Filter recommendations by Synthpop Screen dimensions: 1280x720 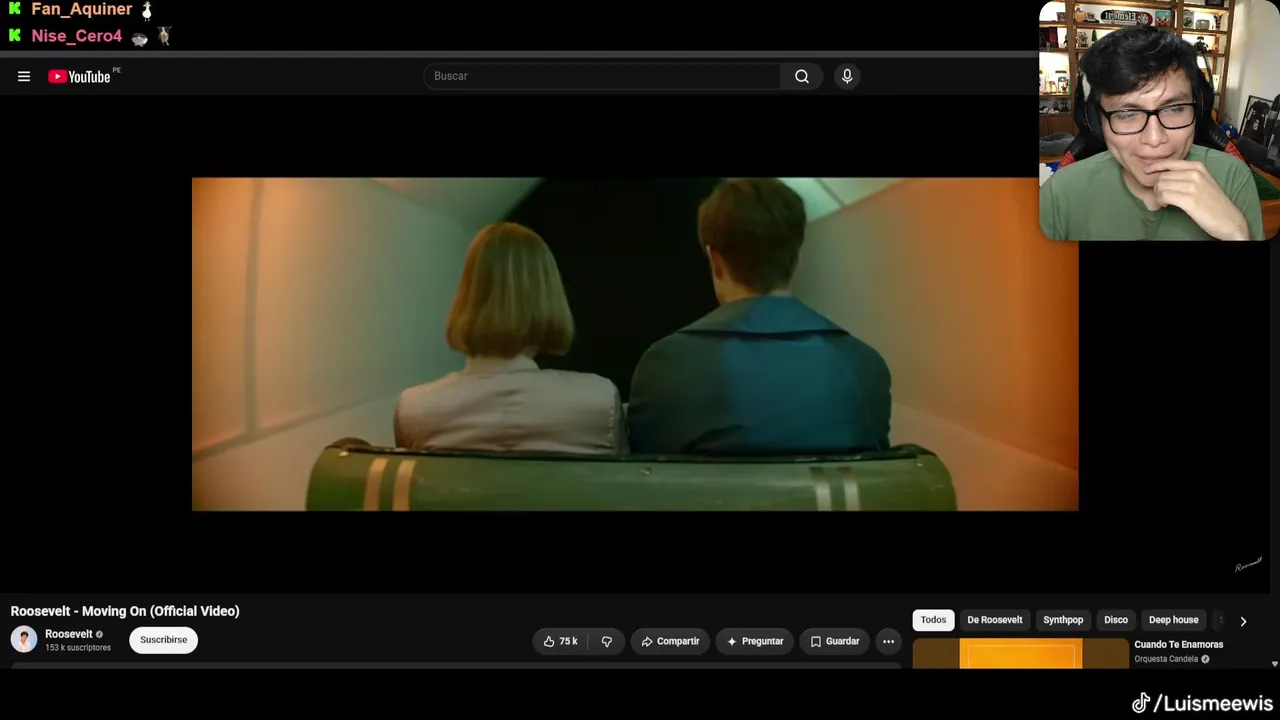pos(1063,620)
